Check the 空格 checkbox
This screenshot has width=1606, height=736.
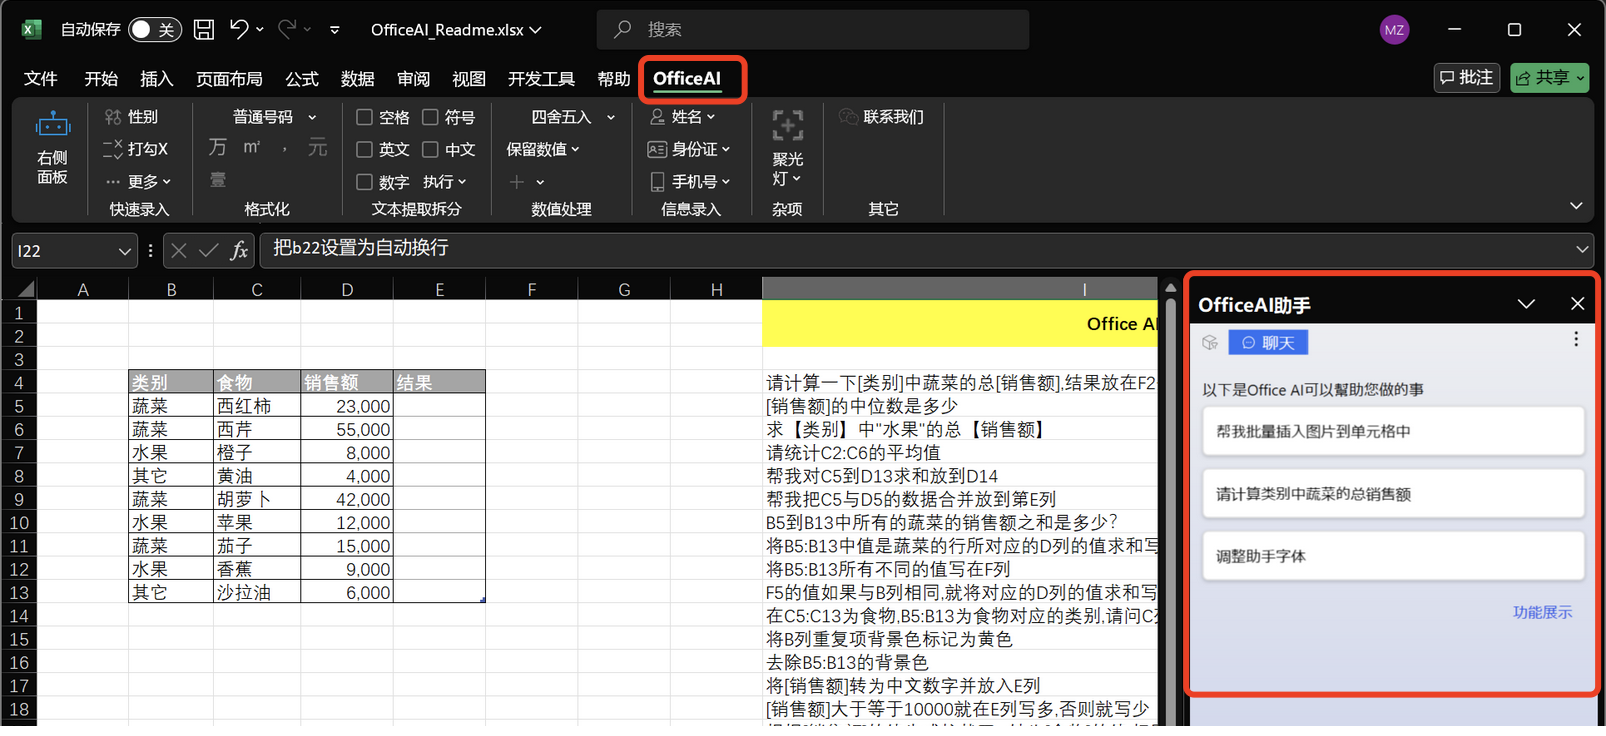(x=365, y=118)
